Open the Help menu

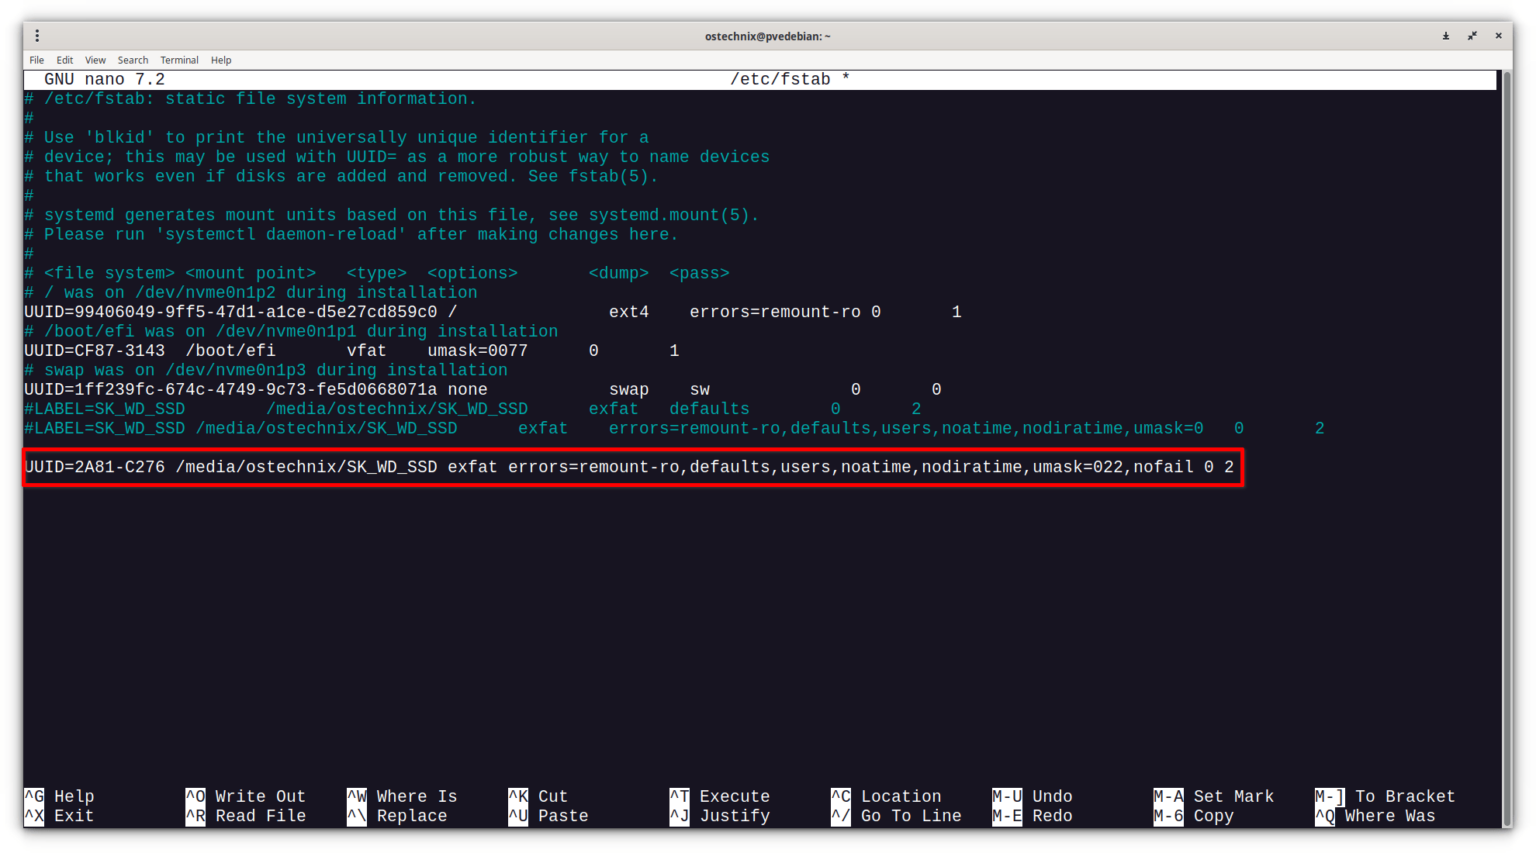[220, 60]
